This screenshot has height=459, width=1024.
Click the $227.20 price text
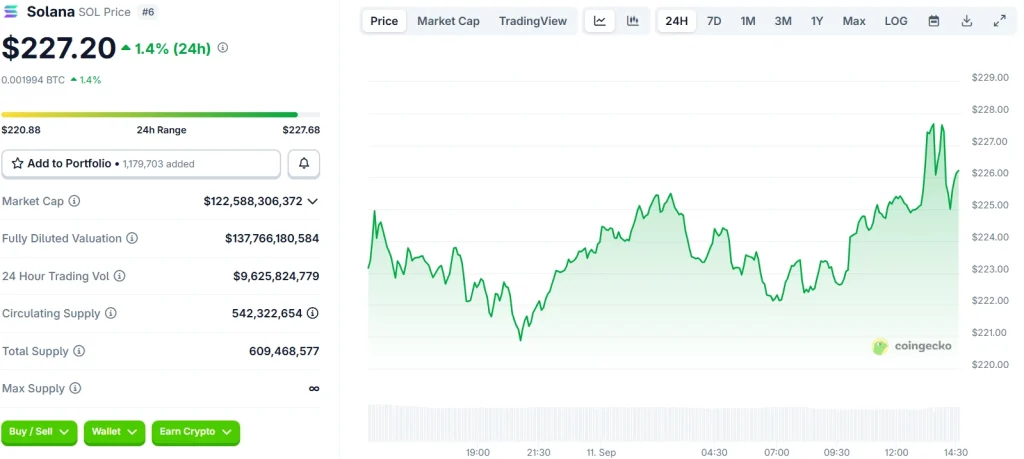[59, 48]
